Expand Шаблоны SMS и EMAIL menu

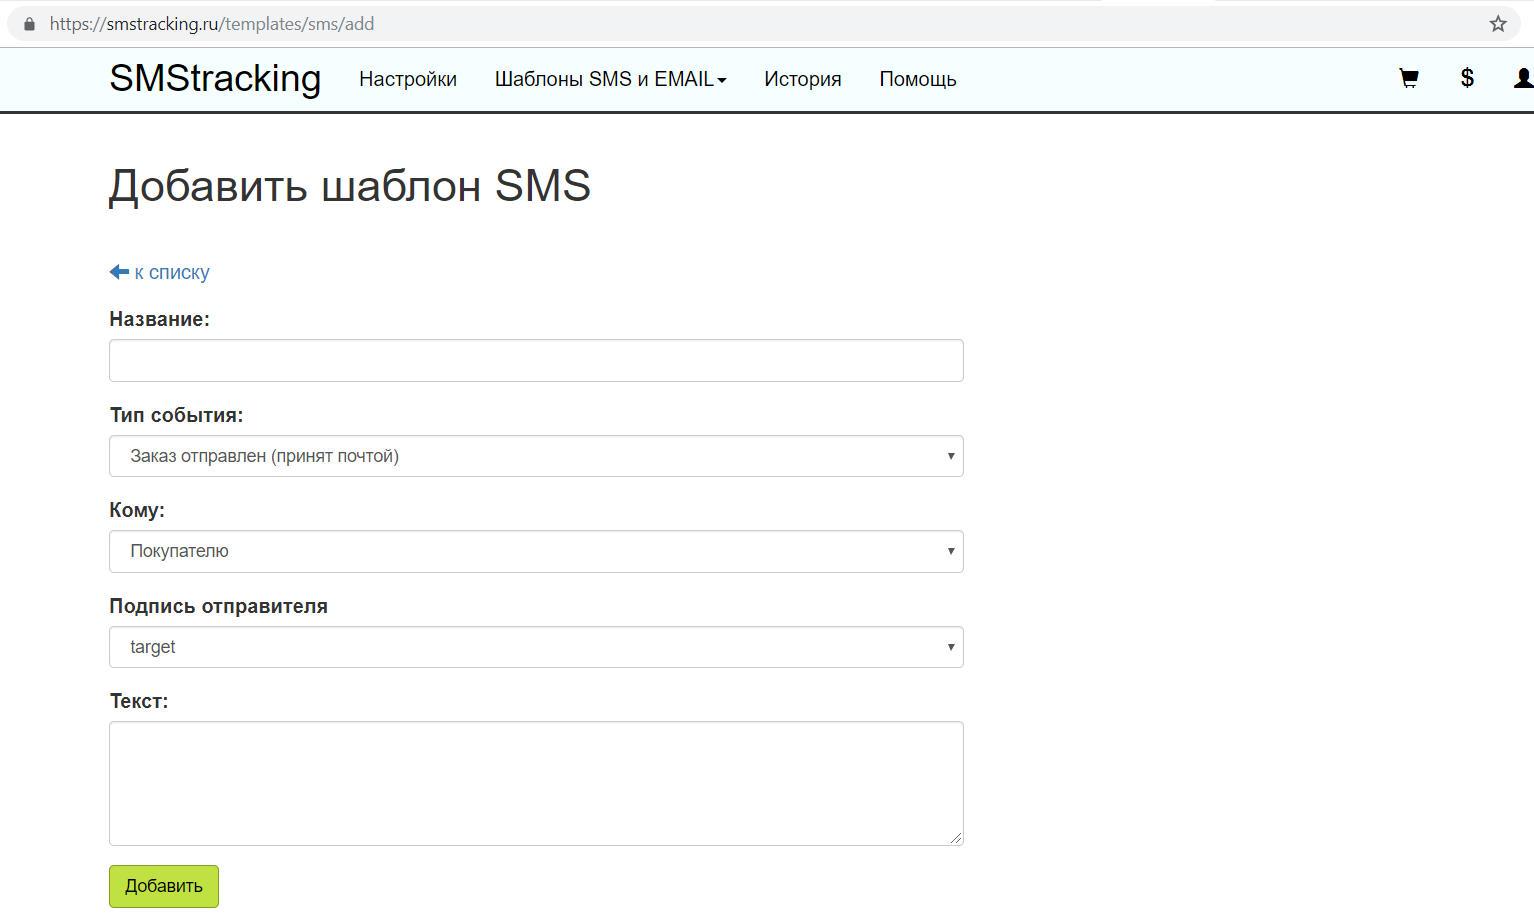[610, 79]
